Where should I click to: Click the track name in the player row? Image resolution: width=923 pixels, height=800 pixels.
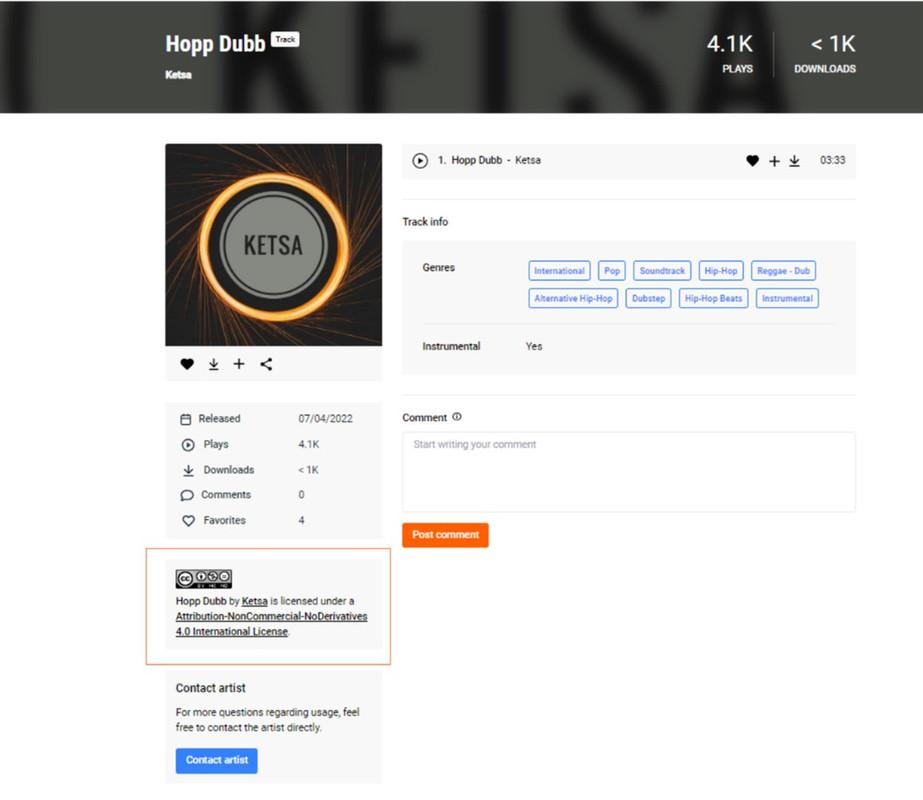pos(477,160)
